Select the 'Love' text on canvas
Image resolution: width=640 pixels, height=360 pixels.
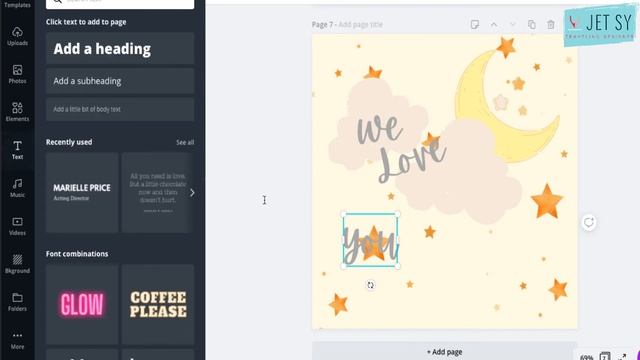[412, 162]
